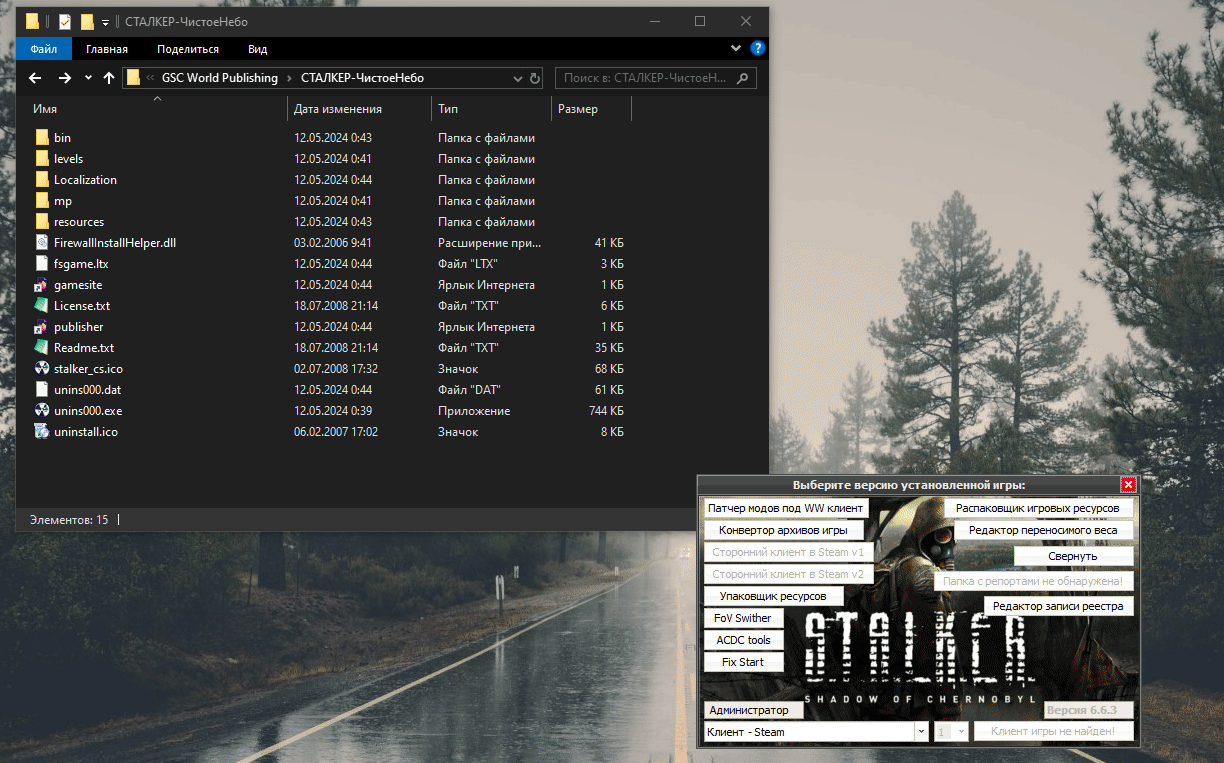Image resolution: width=1224 pixels, height=763 pixels.
Task: Go up one folder level arrow
Action: (109, 78)
